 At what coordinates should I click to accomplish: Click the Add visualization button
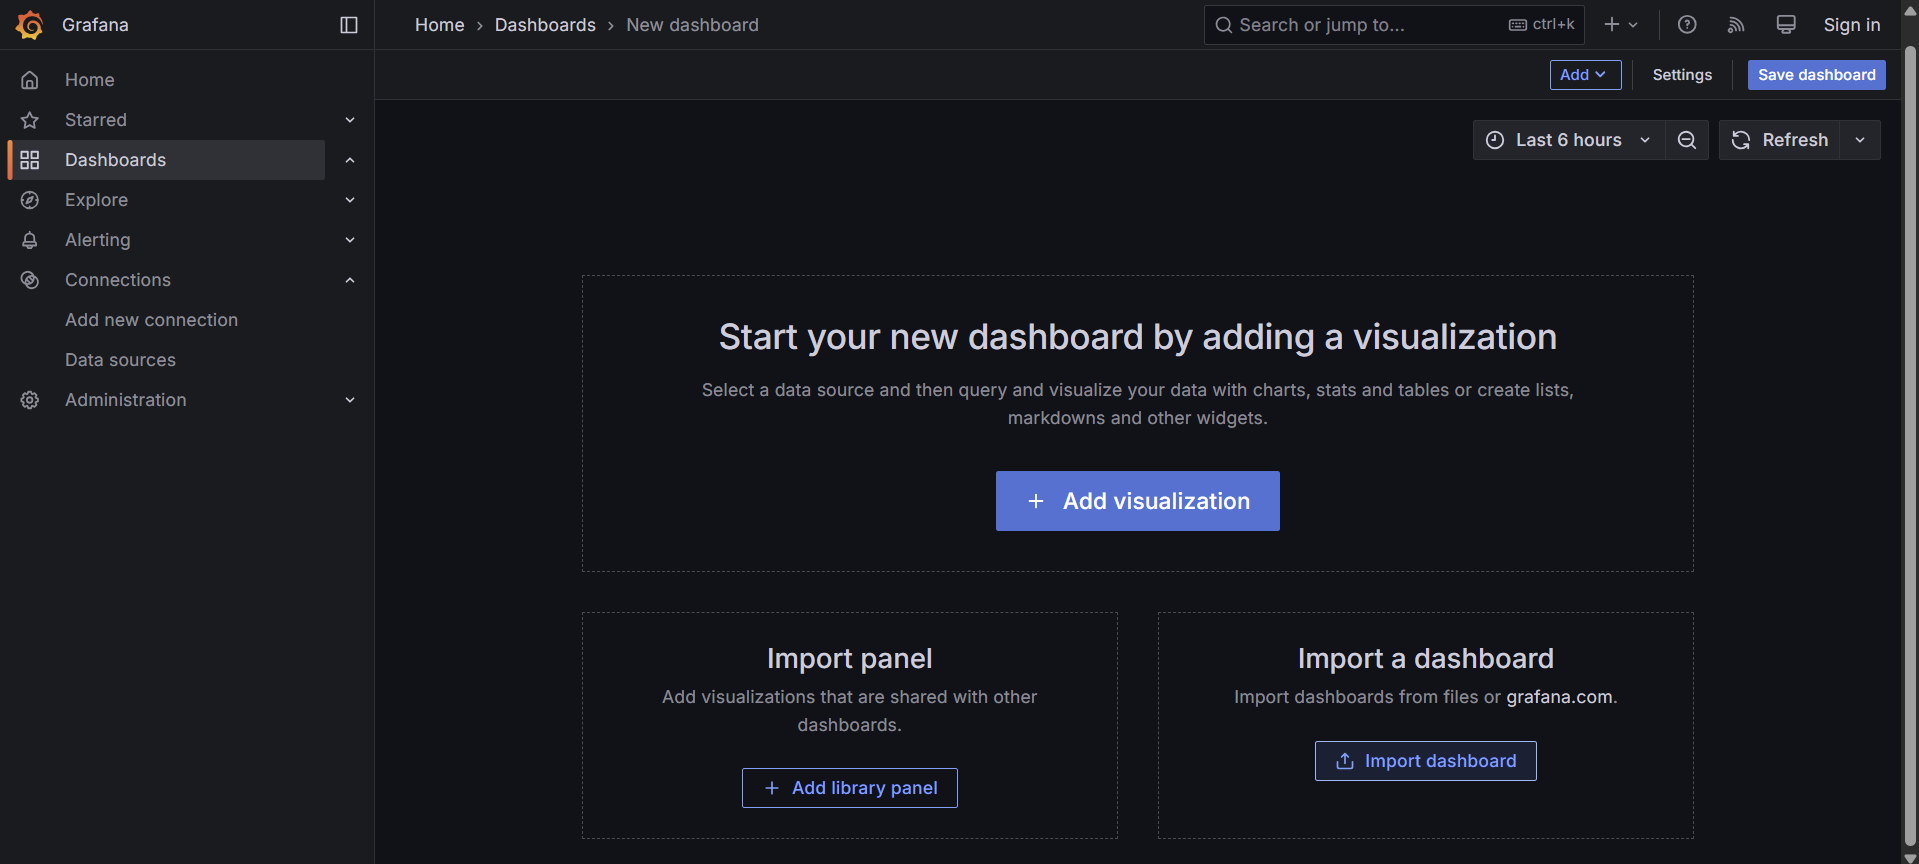pos(1137,501)
